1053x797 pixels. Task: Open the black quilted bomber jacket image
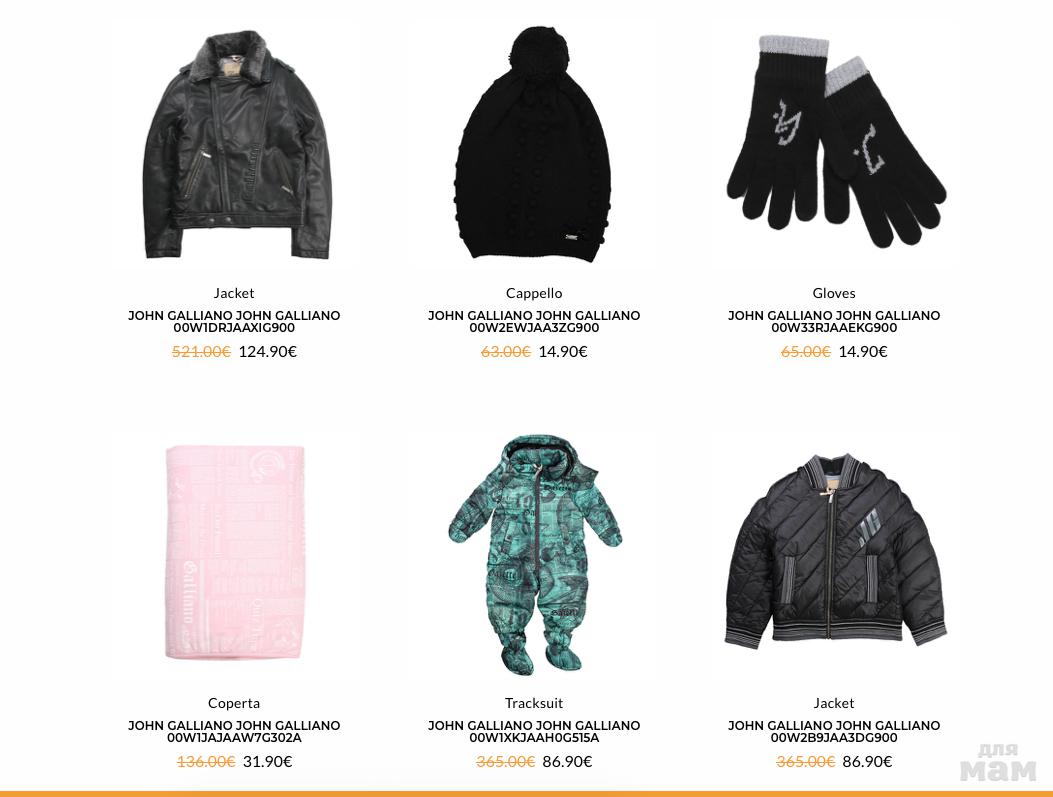click(835, 551)
